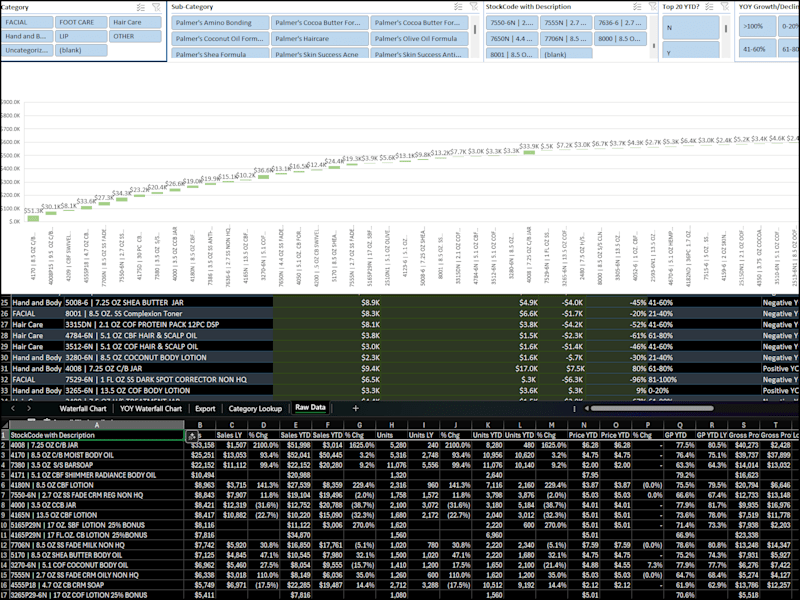Select >100% in the YOY Growth slicer
The height and width of the screenshot is (600, 800).
tap(757, 27)
